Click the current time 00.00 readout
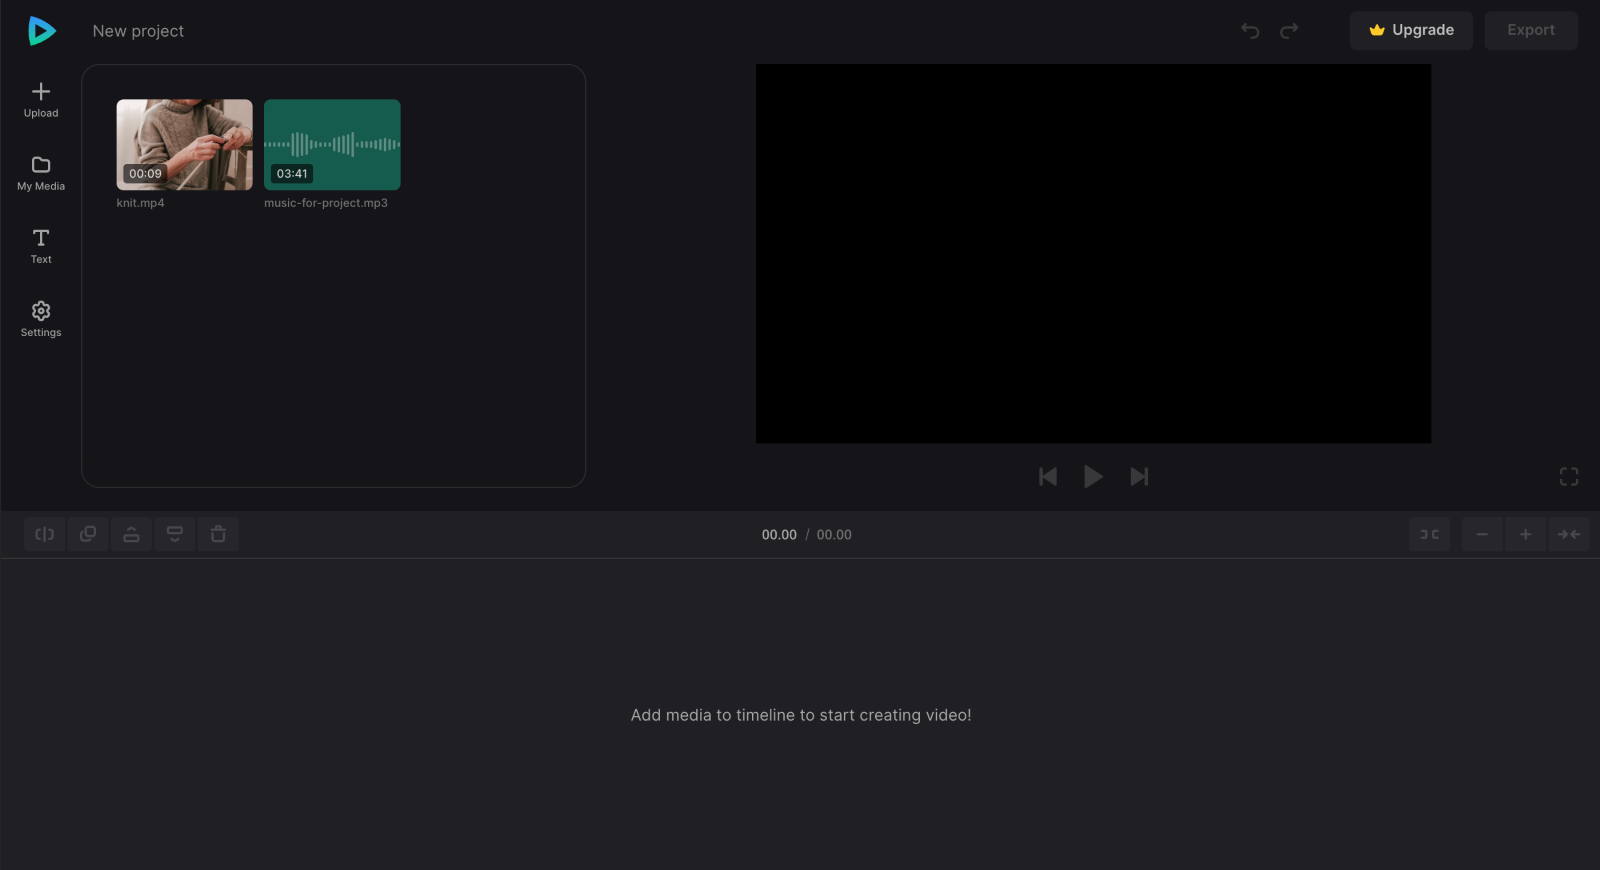 (x=779, y=535)
